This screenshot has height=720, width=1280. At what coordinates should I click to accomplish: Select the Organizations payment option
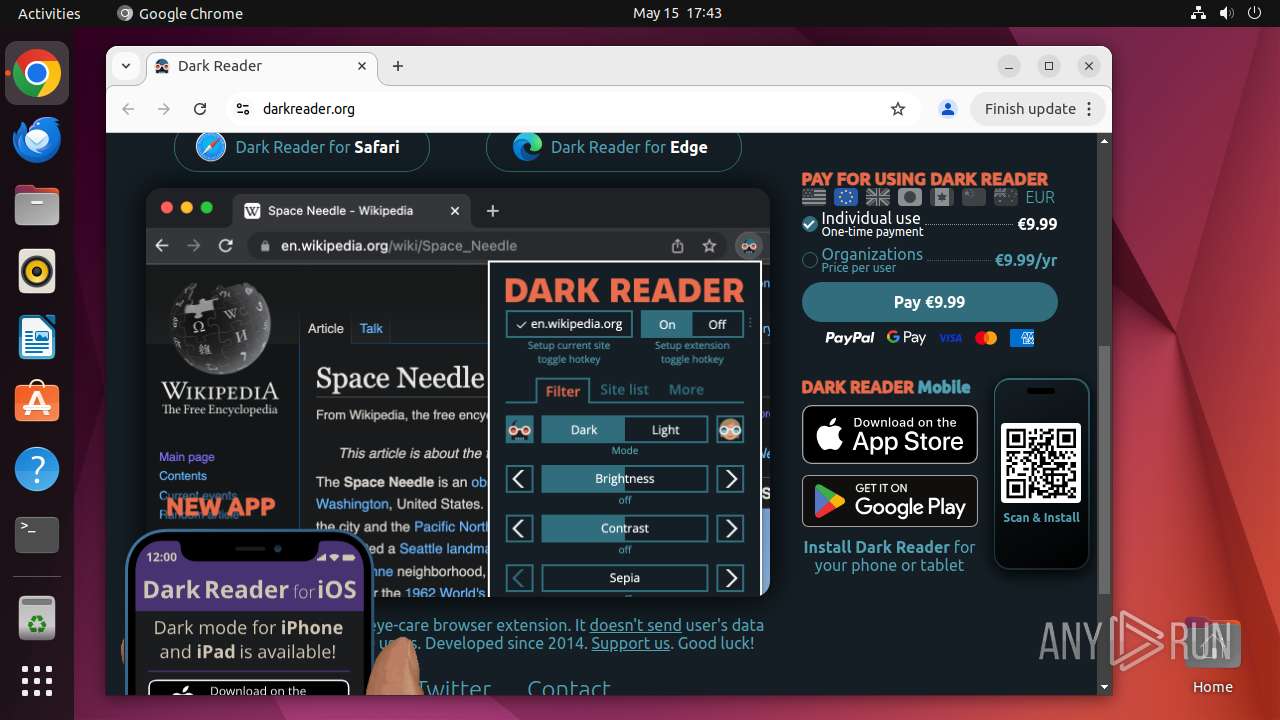coord(929,260)
